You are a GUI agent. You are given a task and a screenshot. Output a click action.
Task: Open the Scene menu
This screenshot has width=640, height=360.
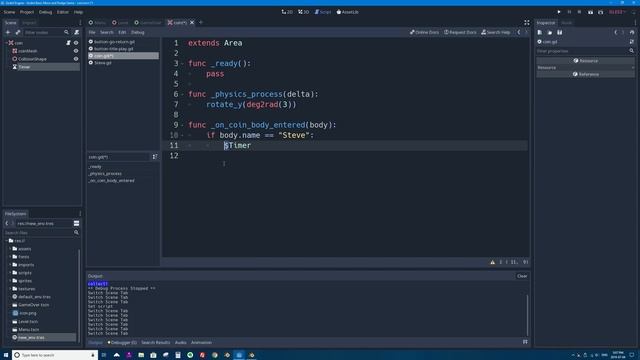point(9,12)
